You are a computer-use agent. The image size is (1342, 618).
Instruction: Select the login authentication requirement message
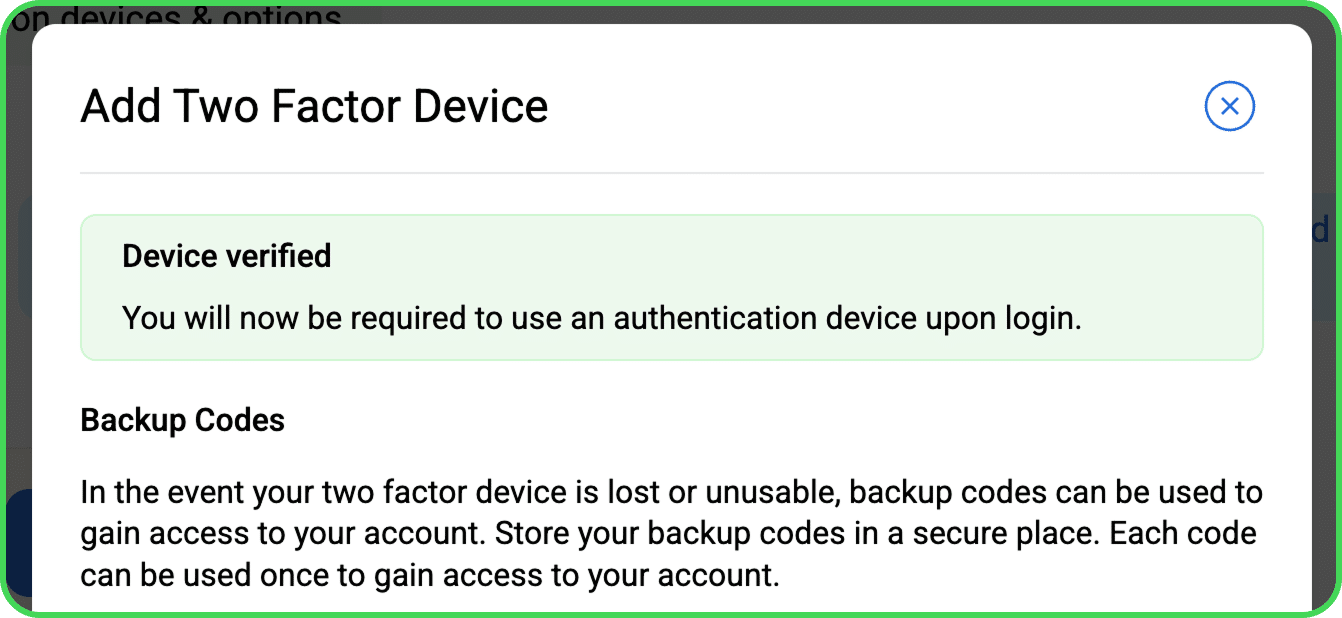tap(602, 319)
